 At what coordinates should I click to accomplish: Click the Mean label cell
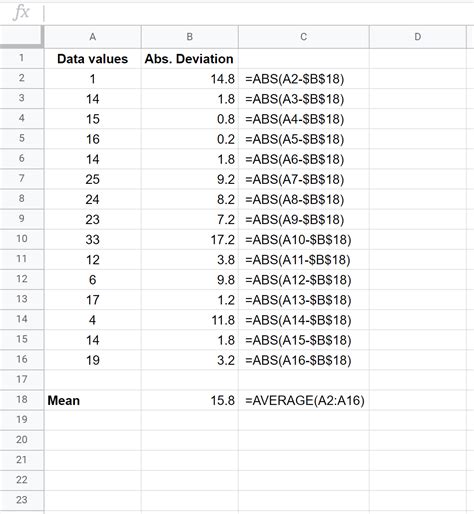pos(93,400)
